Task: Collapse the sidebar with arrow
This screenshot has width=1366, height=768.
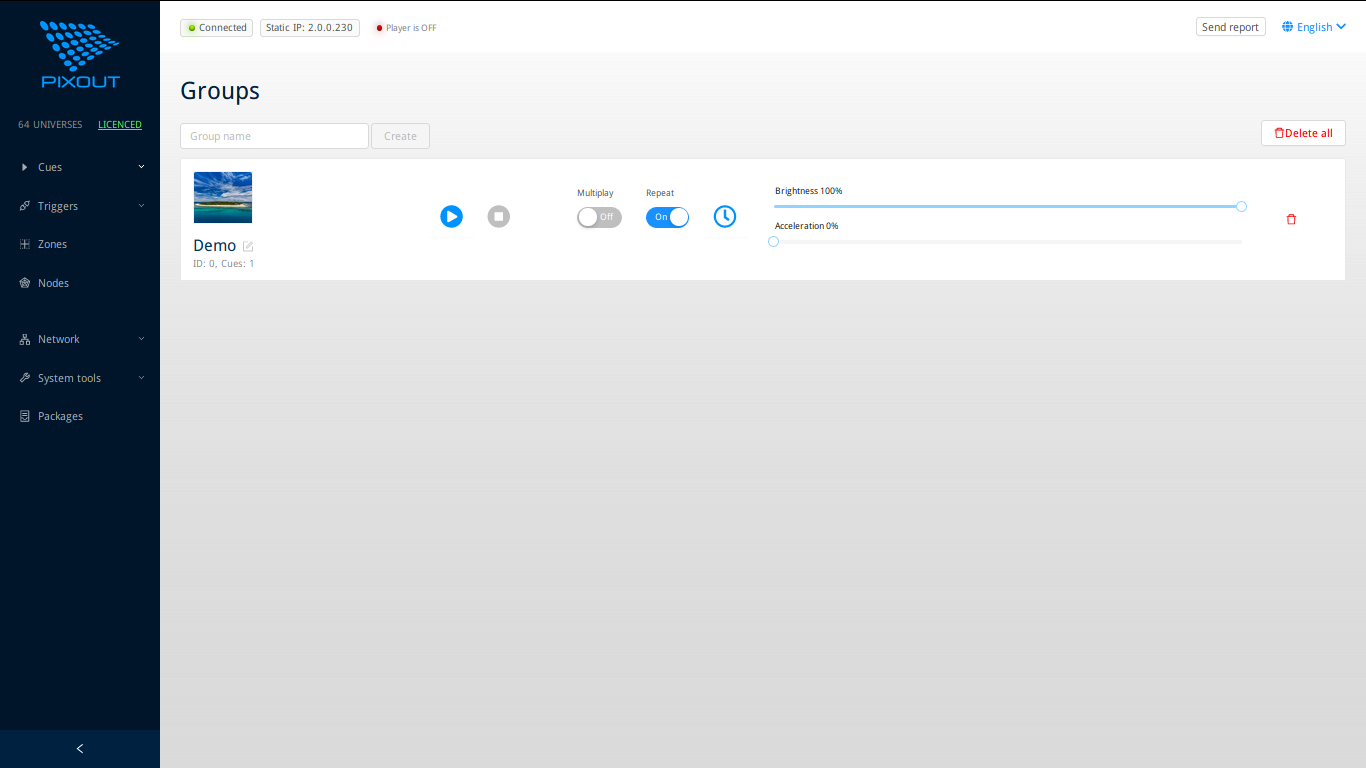Action: coord(80,748)
